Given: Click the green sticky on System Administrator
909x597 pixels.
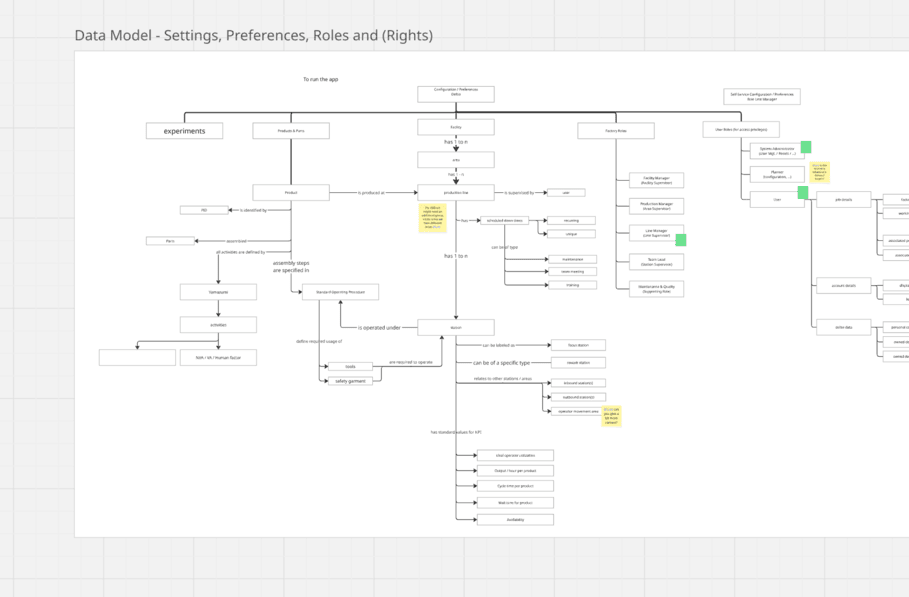Looking at the screenshot, I should coord(806,147).
